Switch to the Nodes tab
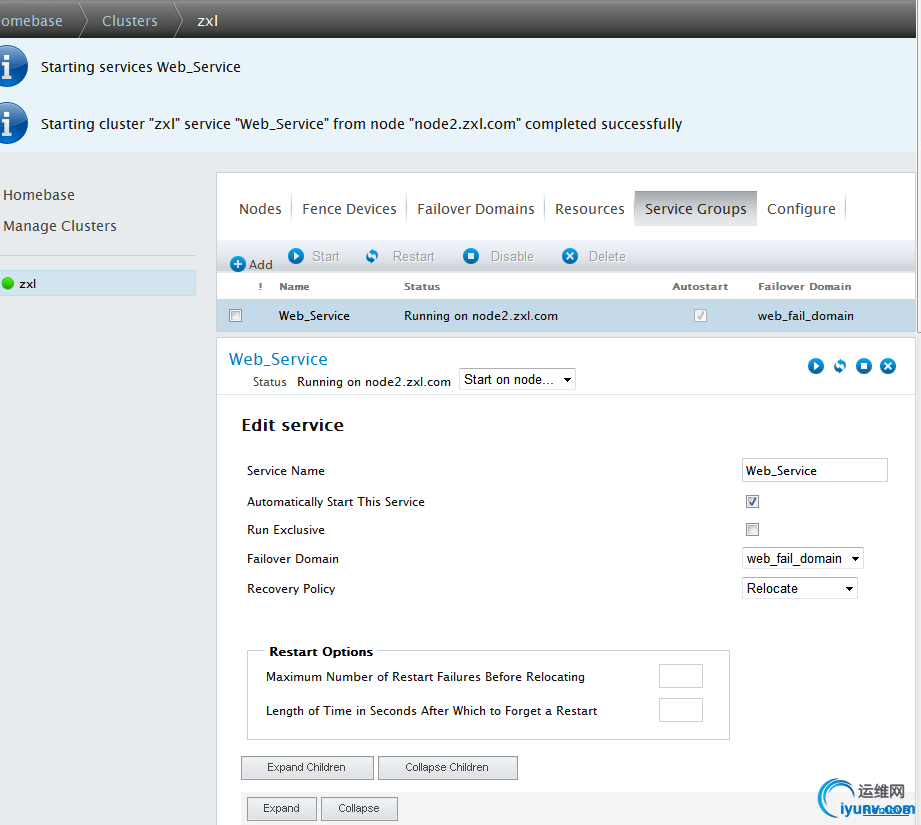 pos(260,209)
